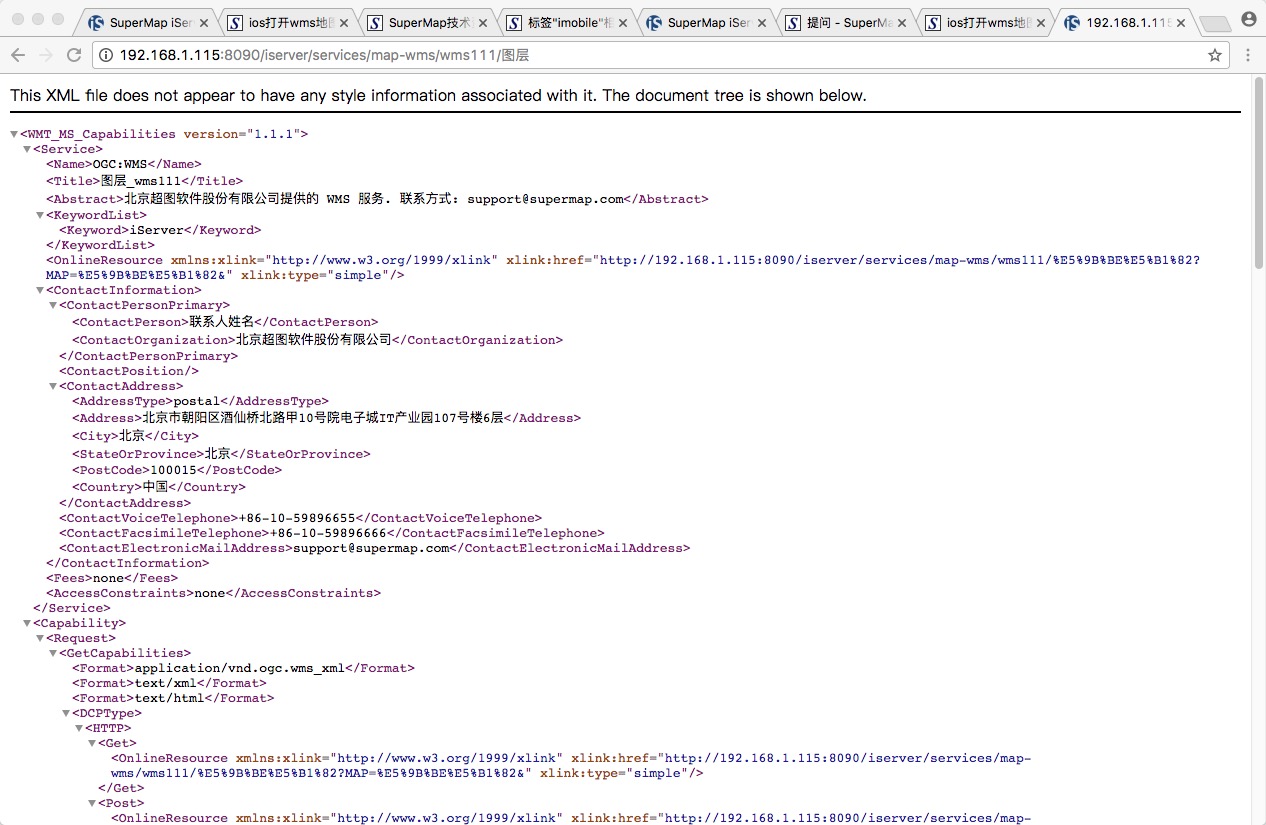Click the ContactOrganization line
The image size is (1266, 825).
(x=317, y=340)
